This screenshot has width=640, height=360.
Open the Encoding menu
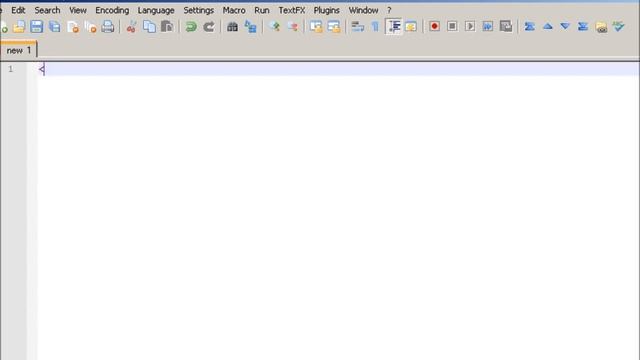click(112, 10)
